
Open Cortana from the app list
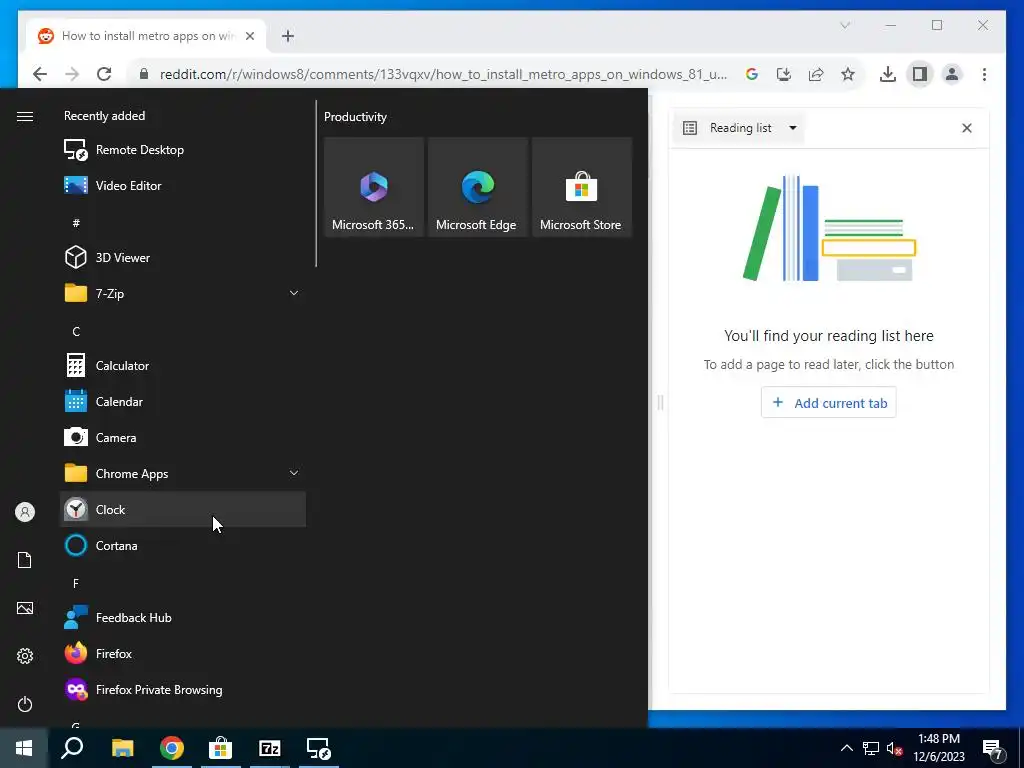click(183, 545)
